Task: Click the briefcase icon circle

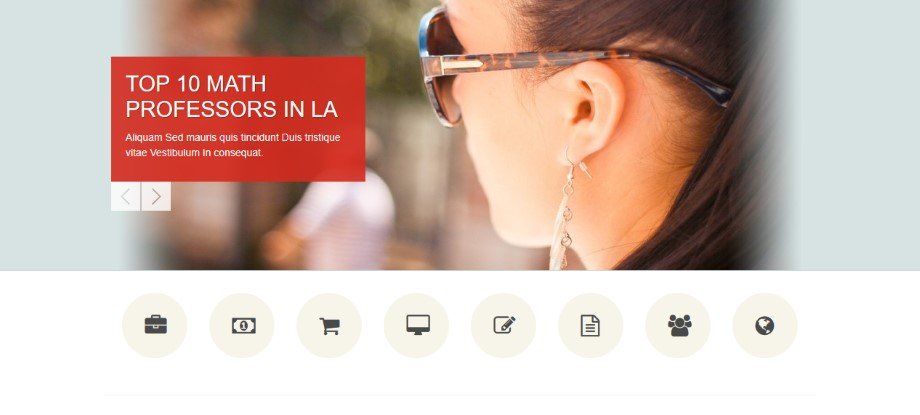Action: tap(154, 325)
